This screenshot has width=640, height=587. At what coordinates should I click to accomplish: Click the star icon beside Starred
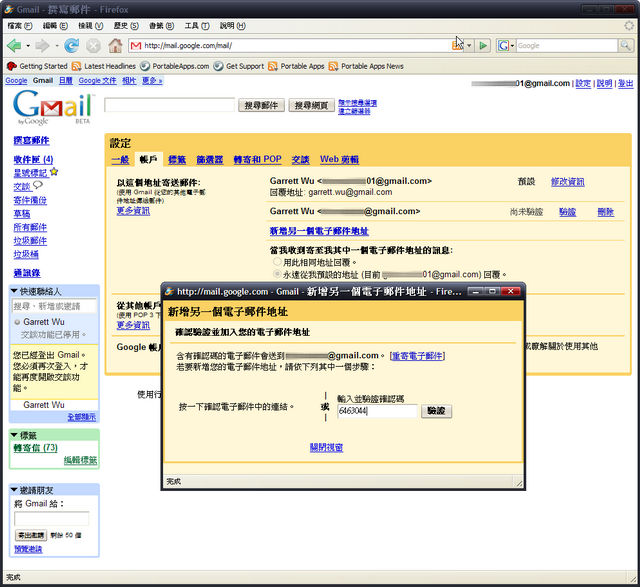pos(54,172)
